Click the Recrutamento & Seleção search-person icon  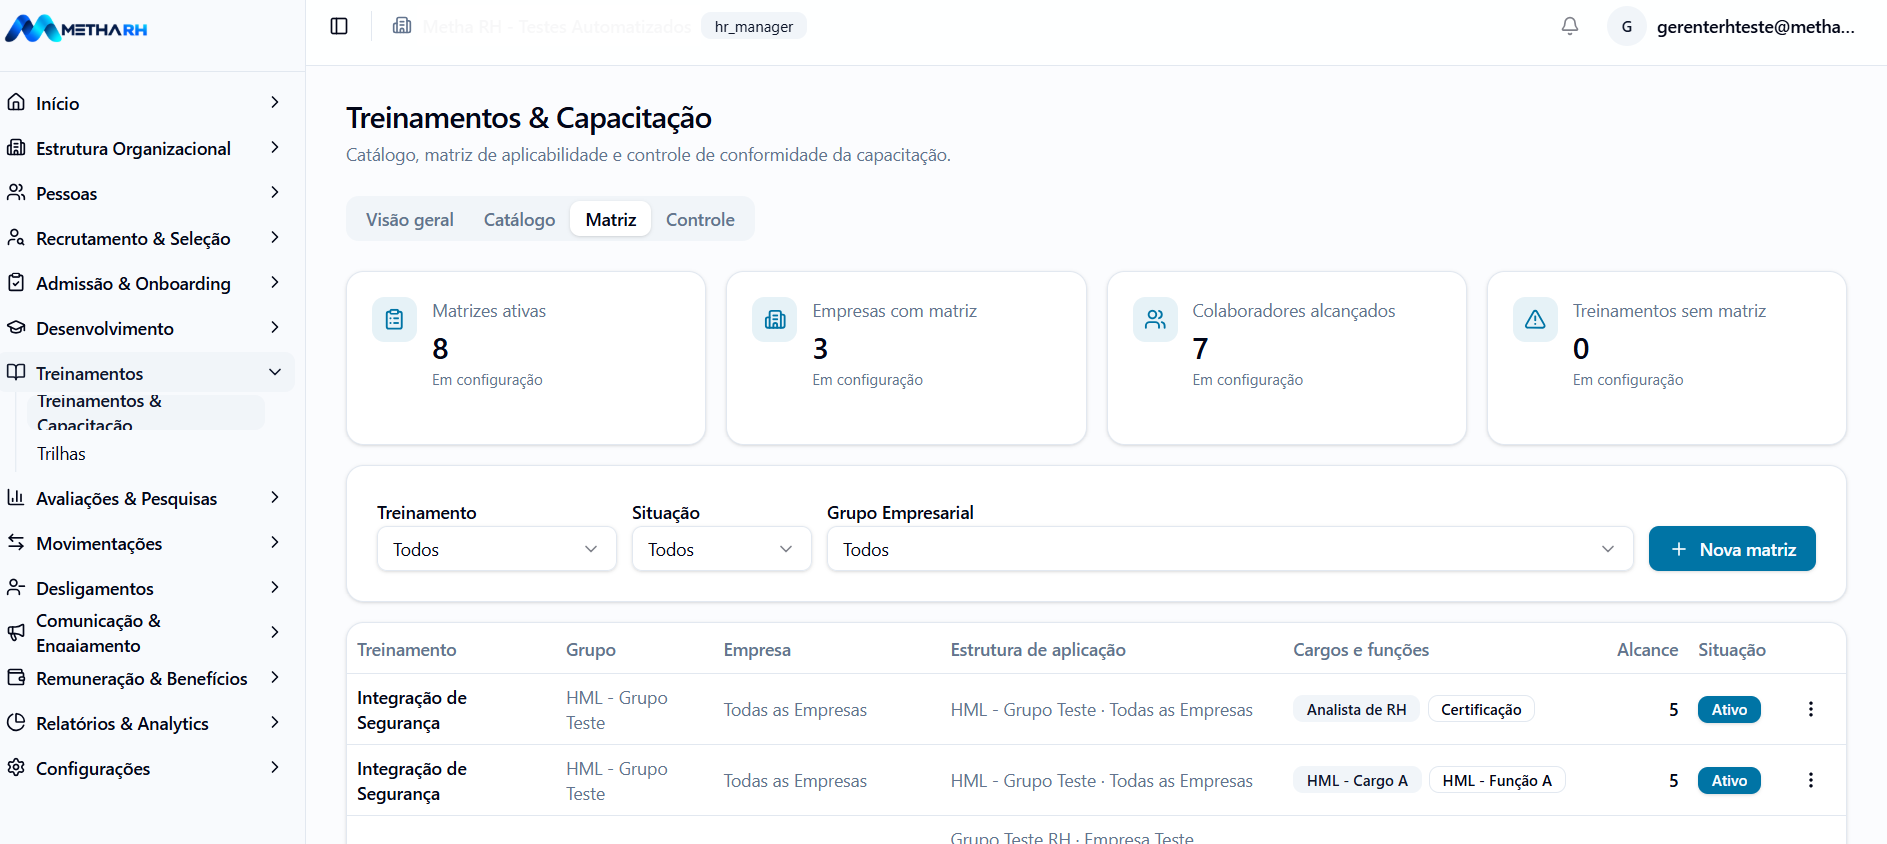coord(16,237)
